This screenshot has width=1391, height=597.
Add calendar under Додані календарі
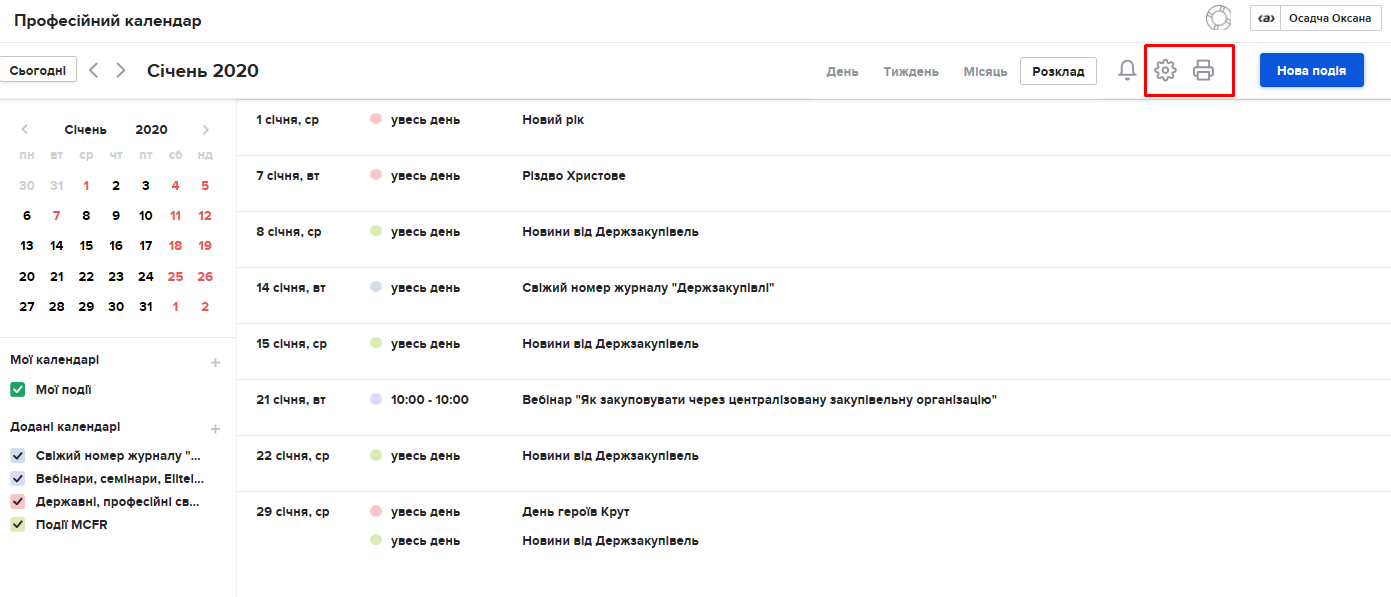coord(215,429)
